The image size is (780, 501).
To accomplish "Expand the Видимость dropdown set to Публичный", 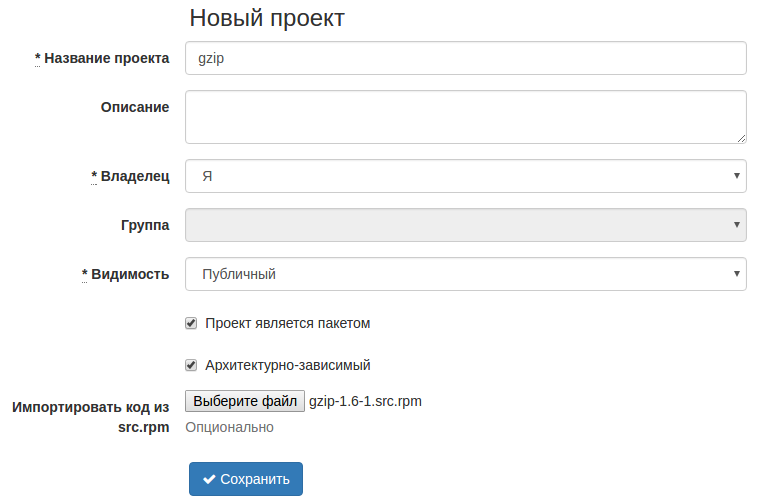I will click(x=465, y=274).
